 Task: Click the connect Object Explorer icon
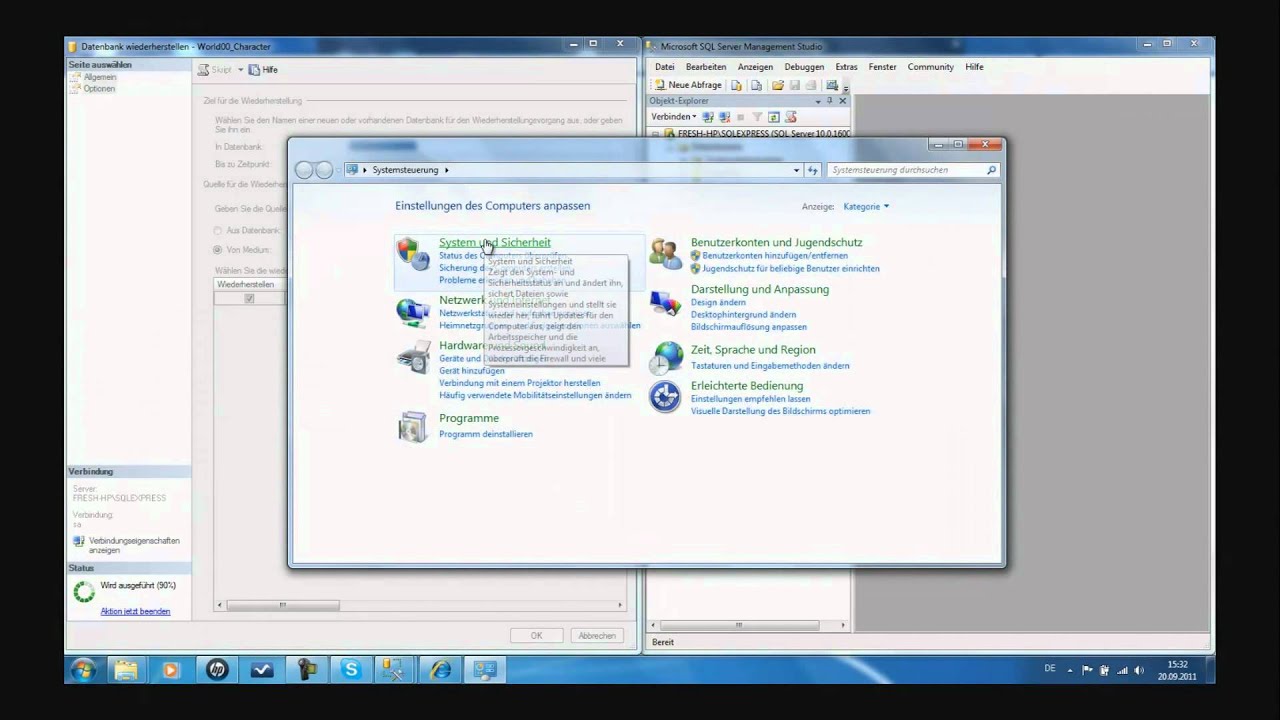click(709, 117)
